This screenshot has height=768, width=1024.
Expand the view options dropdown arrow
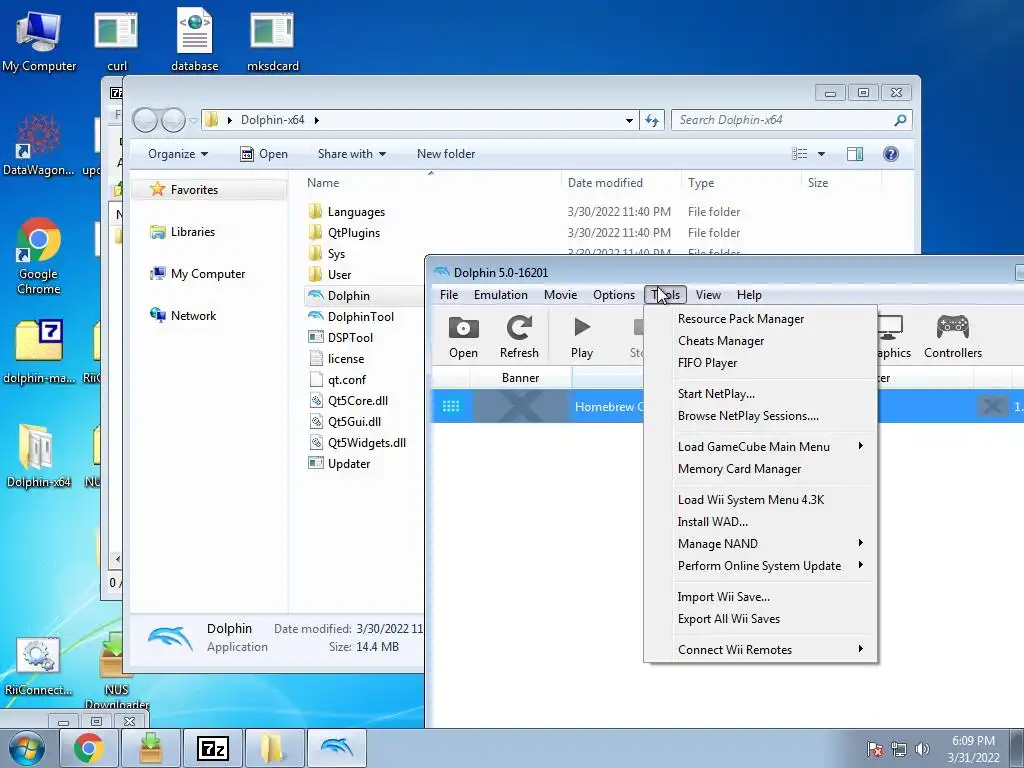click(822, 154)
